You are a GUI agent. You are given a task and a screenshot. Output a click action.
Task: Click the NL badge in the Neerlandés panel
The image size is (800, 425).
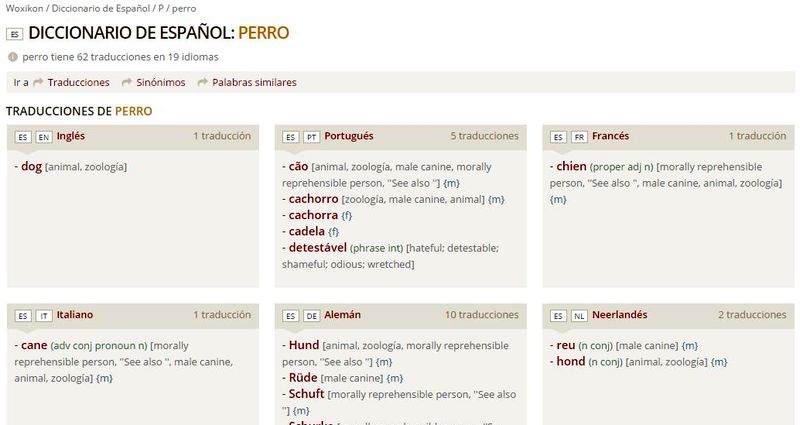(579, 316)
